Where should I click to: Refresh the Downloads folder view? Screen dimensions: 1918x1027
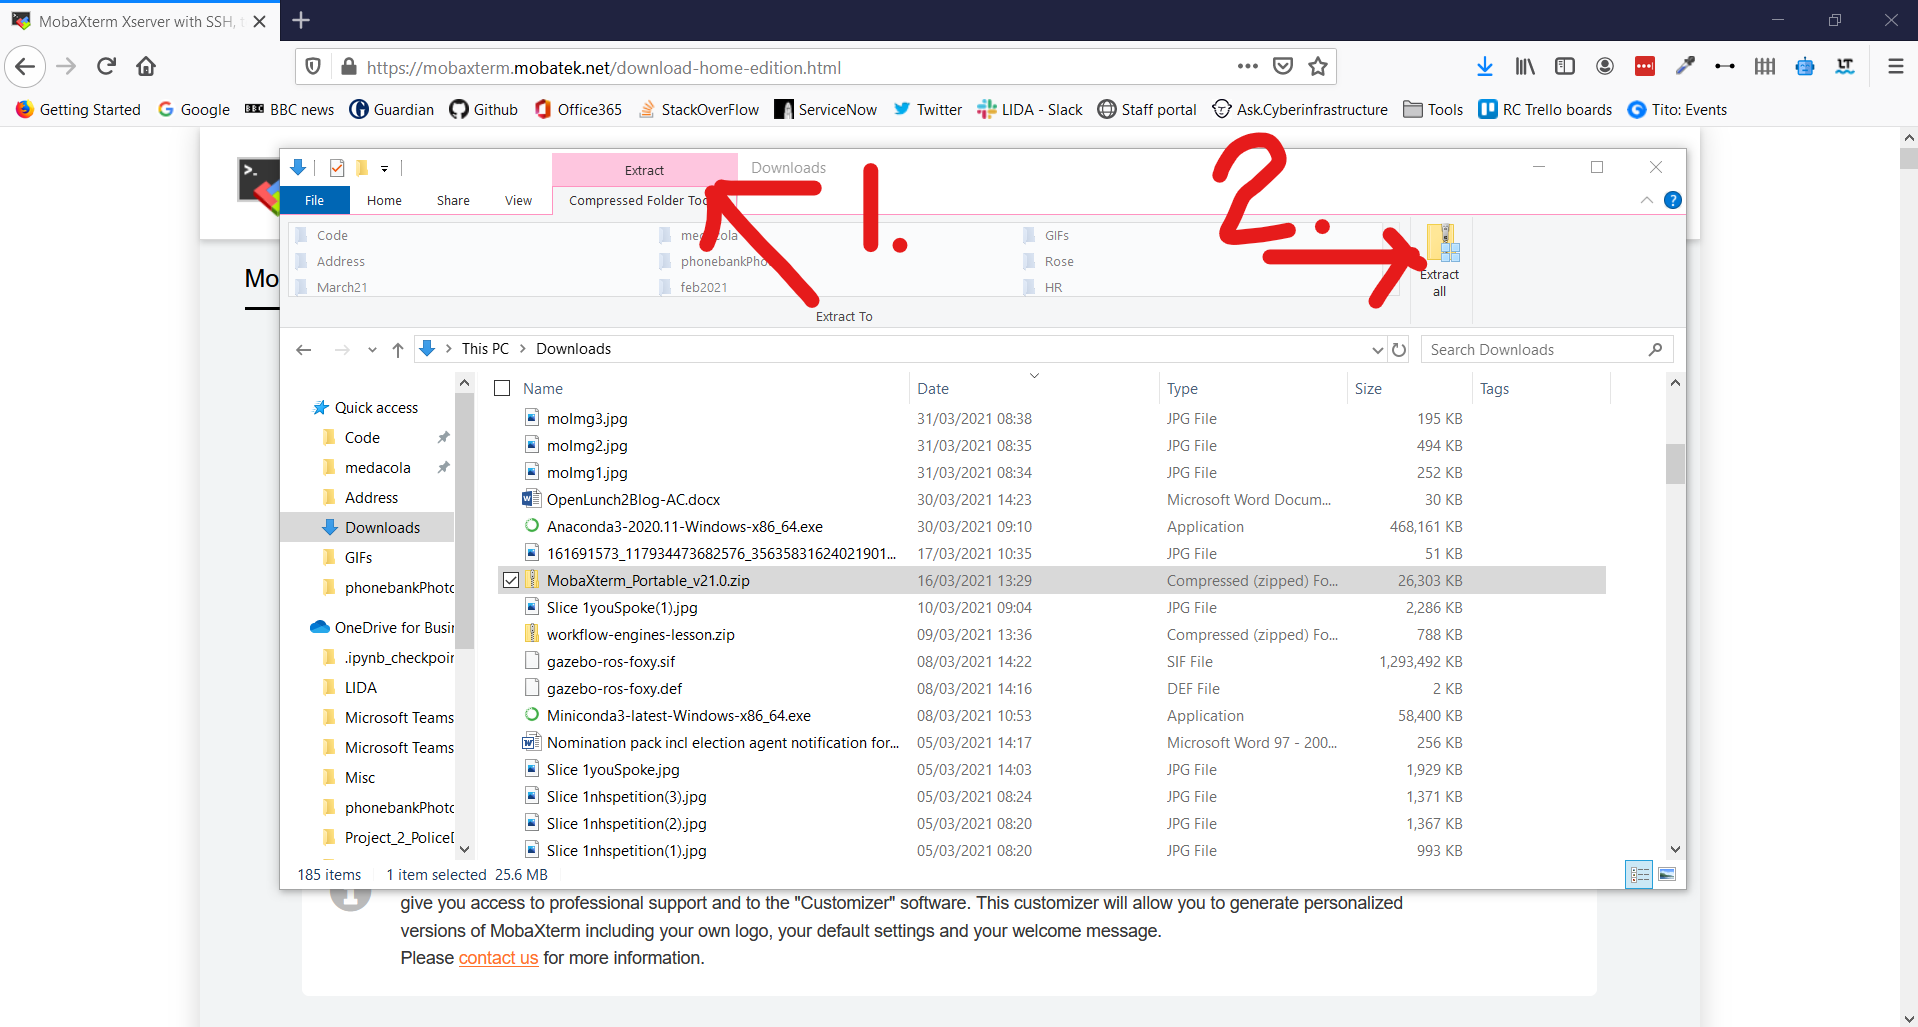point(1399,350)
